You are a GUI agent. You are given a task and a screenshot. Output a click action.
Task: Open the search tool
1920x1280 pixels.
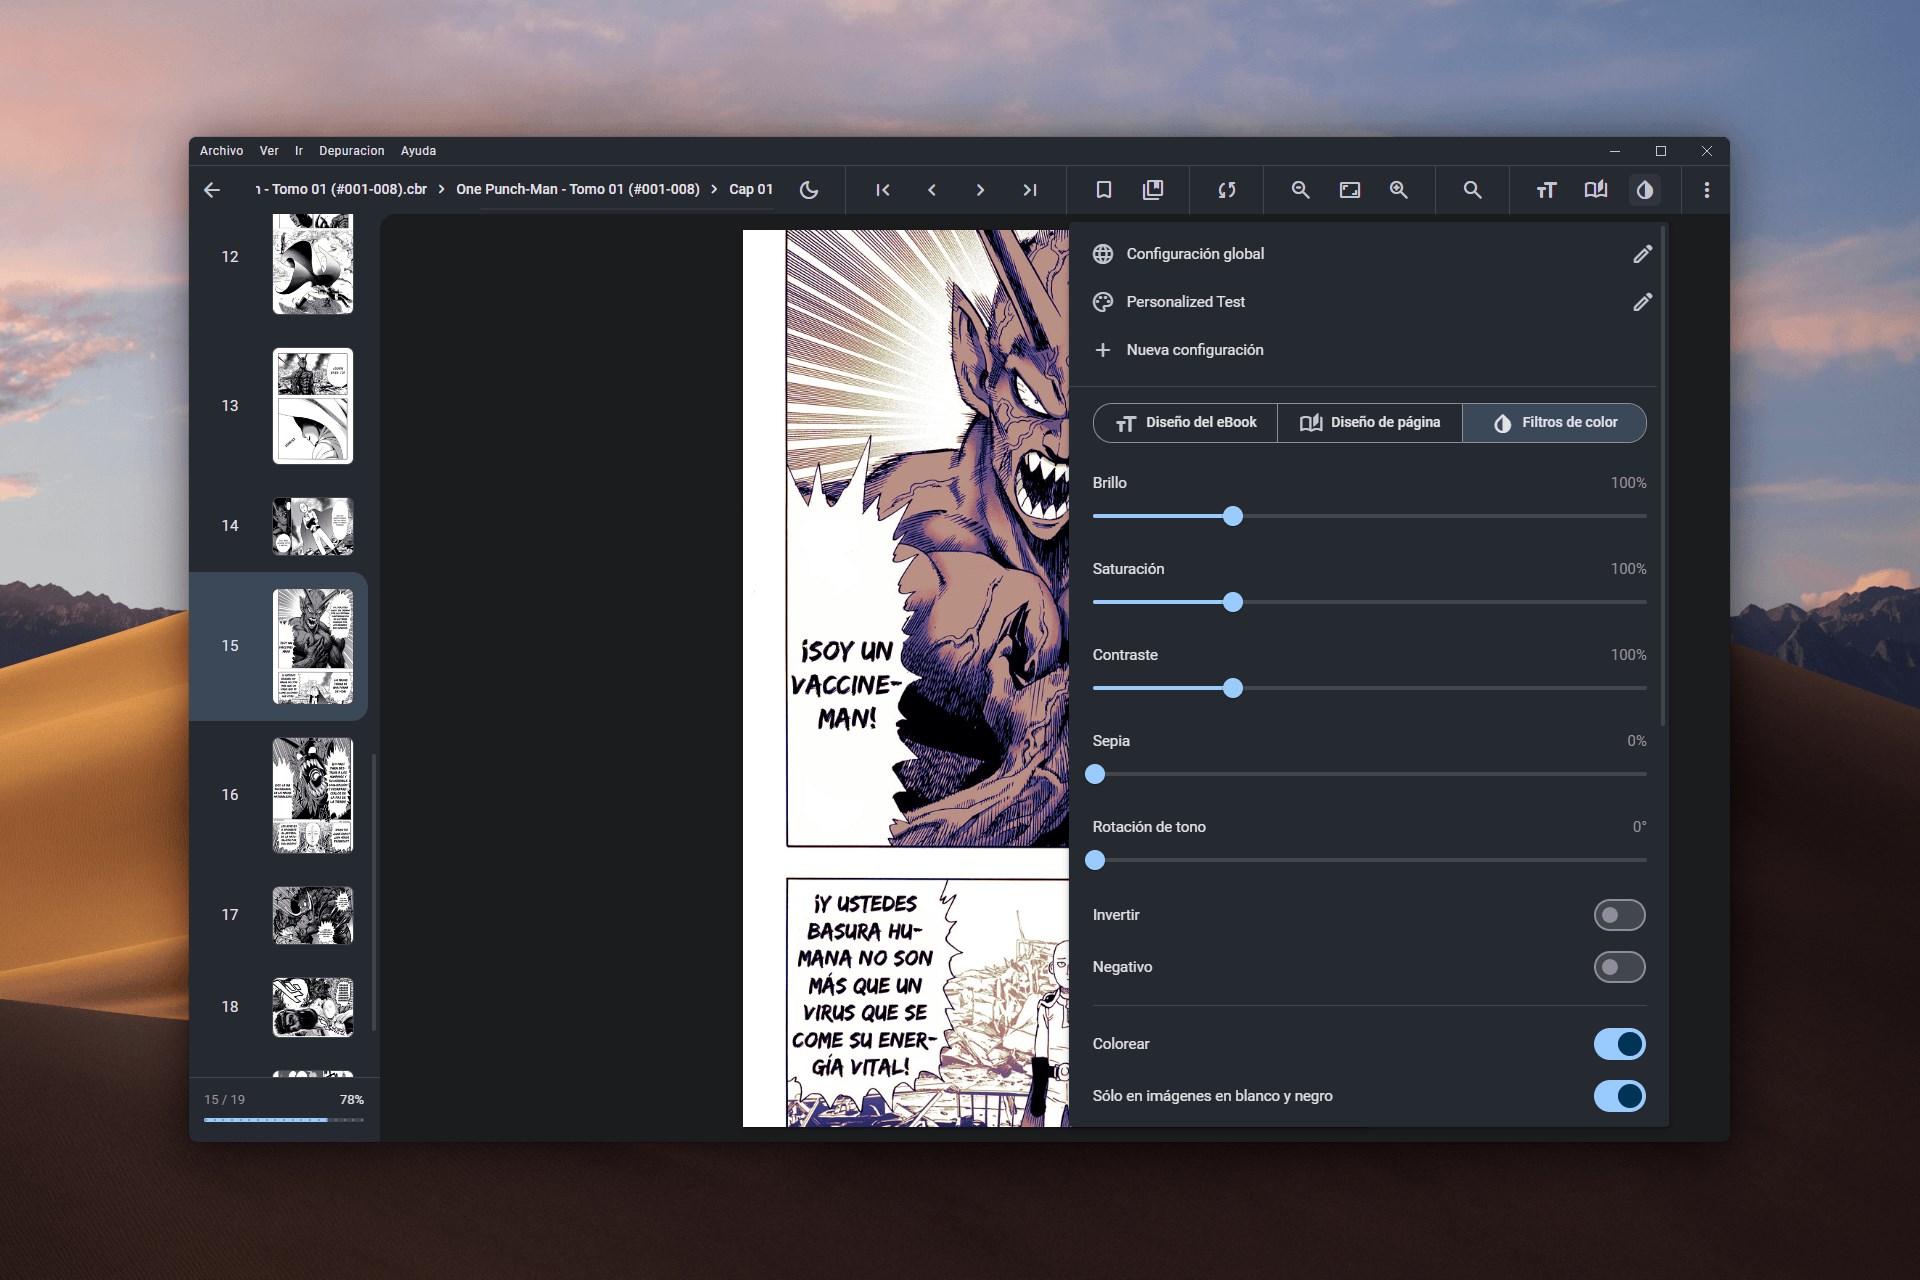pyautogui.click(x=1473, y=190)
